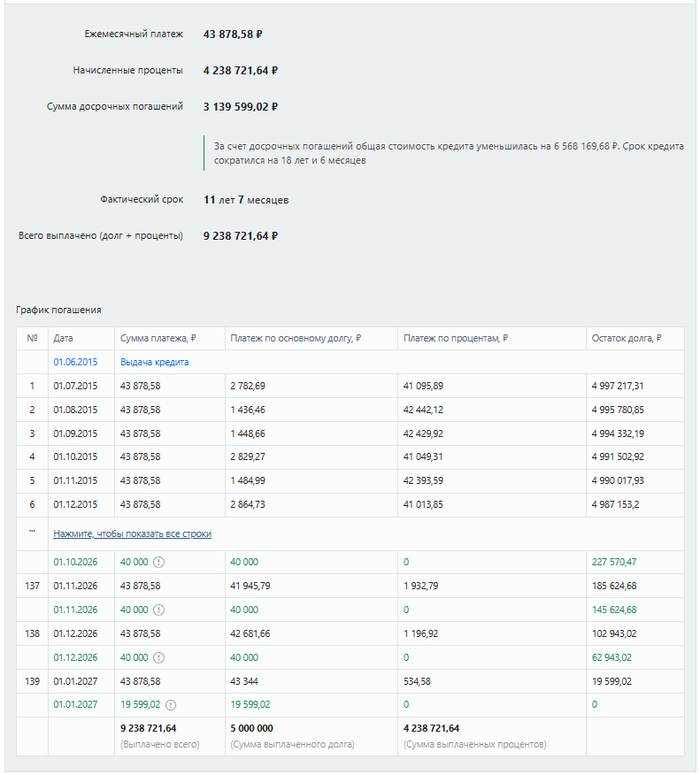Click the 'График погашения' heading
The width and height of the screenshot is (700, 775).
click(59, 310)
